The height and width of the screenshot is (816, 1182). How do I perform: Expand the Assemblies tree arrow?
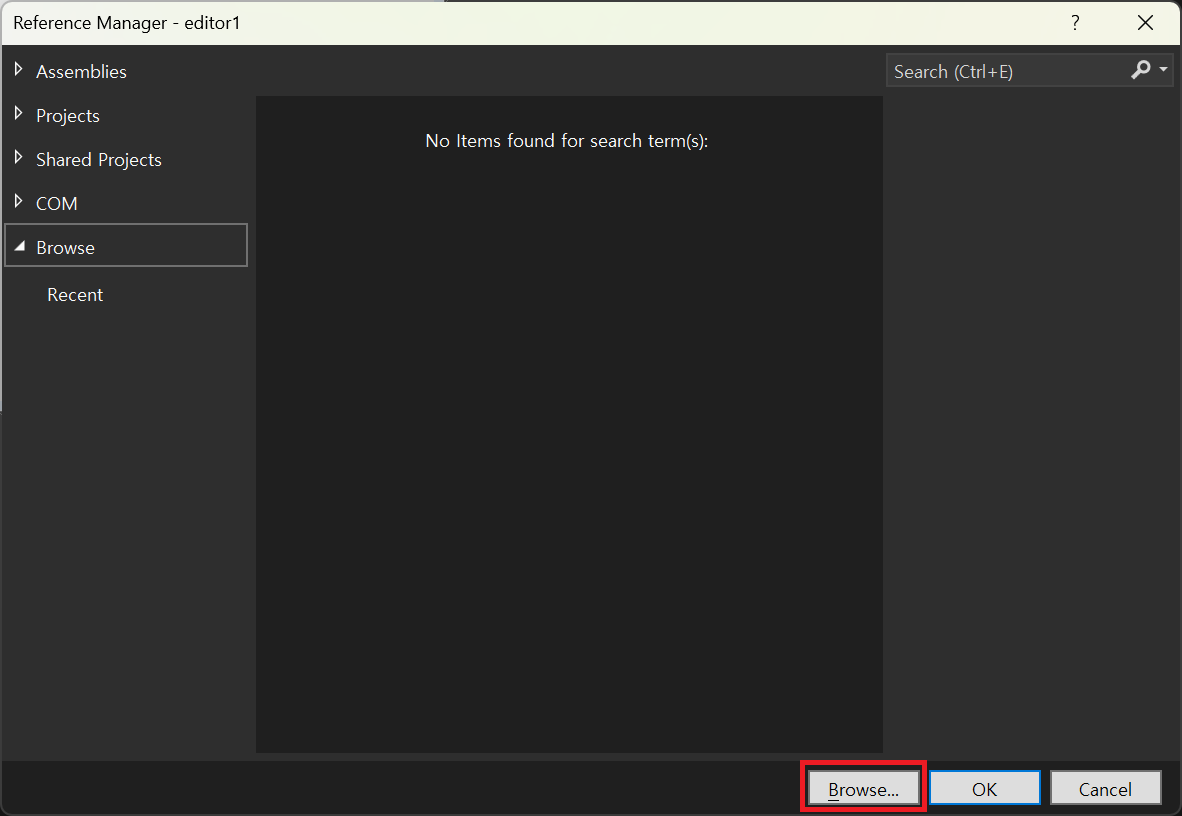pyautogui.click(x=19, y=69)
